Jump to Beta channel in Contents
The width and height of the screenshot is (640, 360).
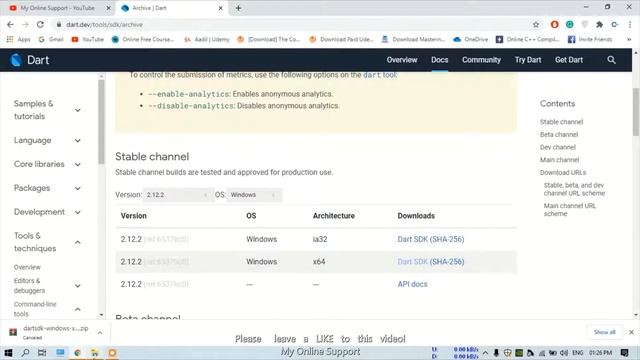[559, 134]
